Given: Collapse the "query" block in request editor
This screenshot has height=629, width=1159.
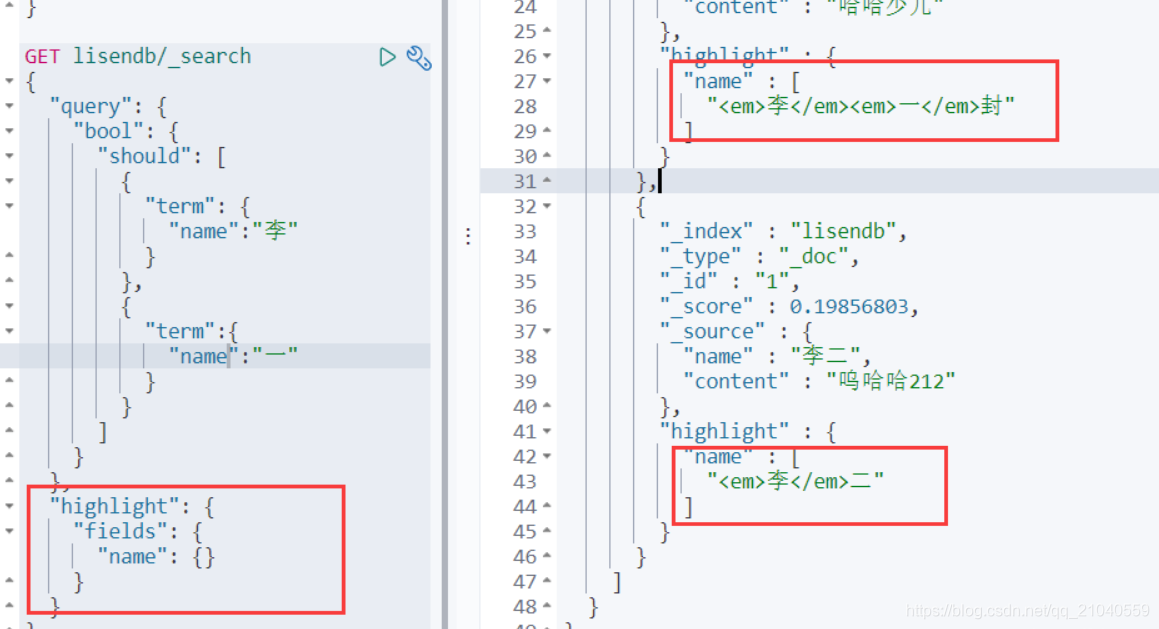Looking at the screenshot, I should click(9, 106).
